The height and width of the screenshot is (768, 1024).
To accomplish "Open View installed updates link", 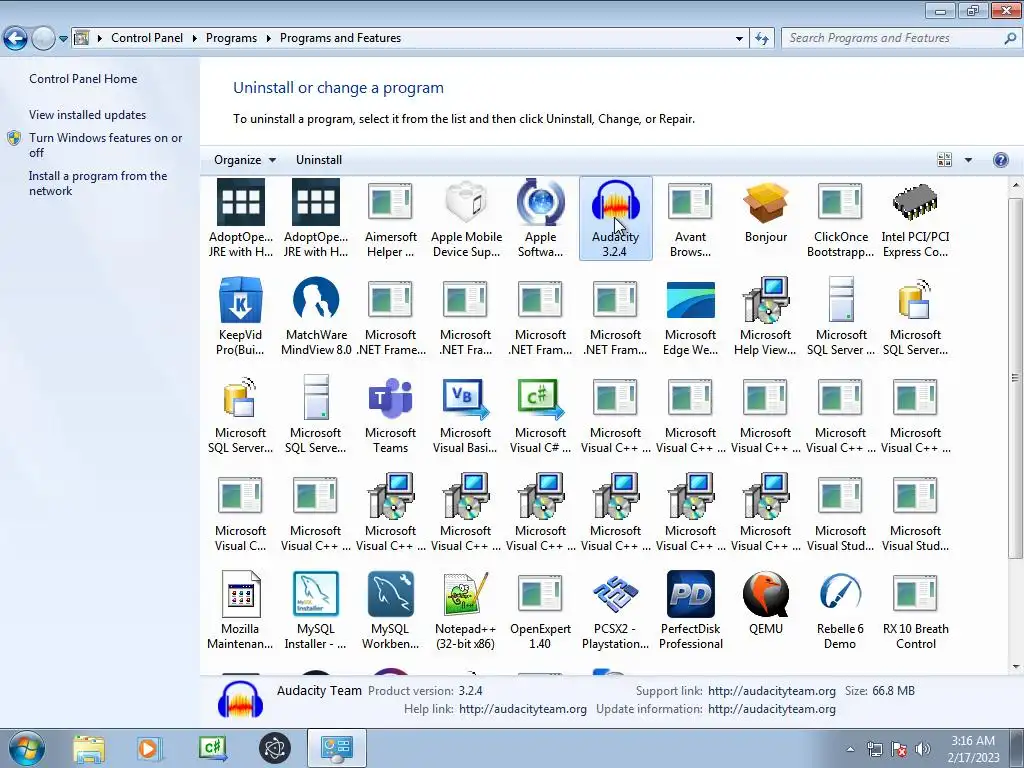I will point(88,115).
